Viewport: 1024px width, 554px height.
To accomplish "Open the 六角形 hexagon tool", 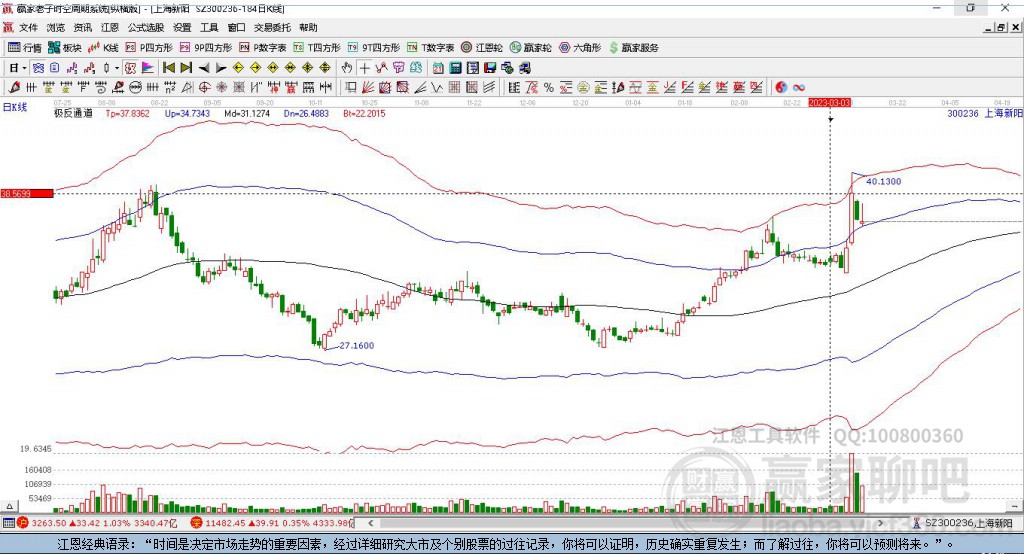I will pos(580,48).
